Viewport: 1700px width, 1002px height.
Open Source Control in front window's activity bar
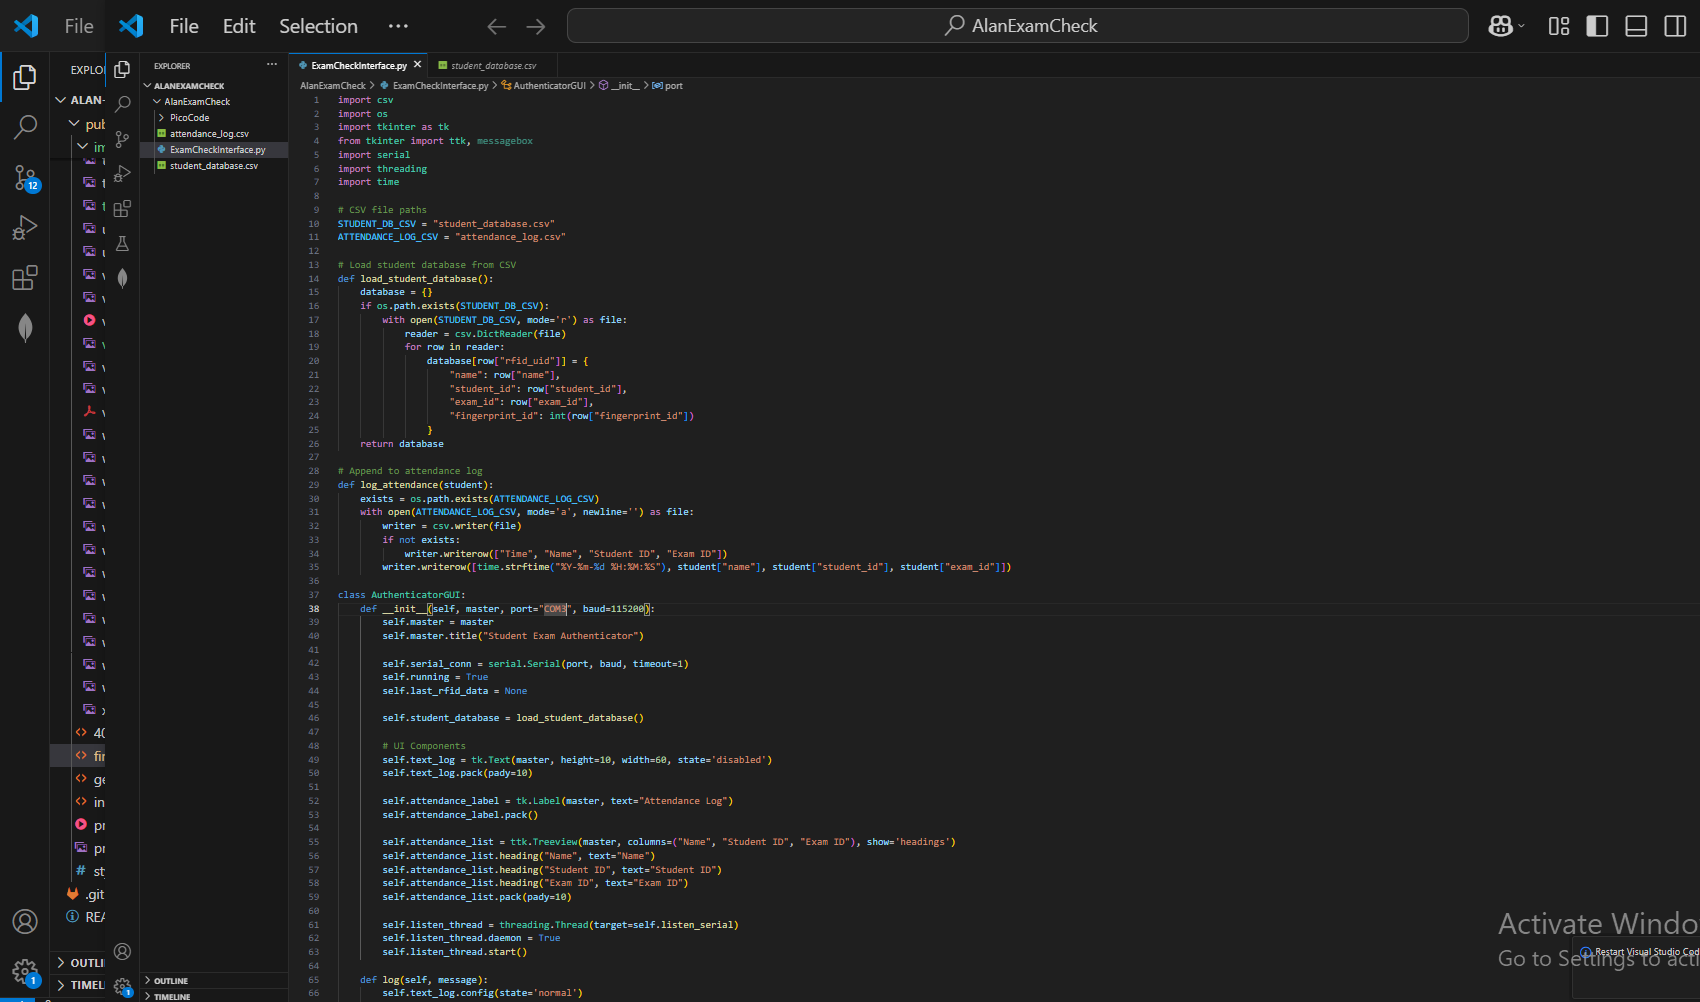[122, 139]
